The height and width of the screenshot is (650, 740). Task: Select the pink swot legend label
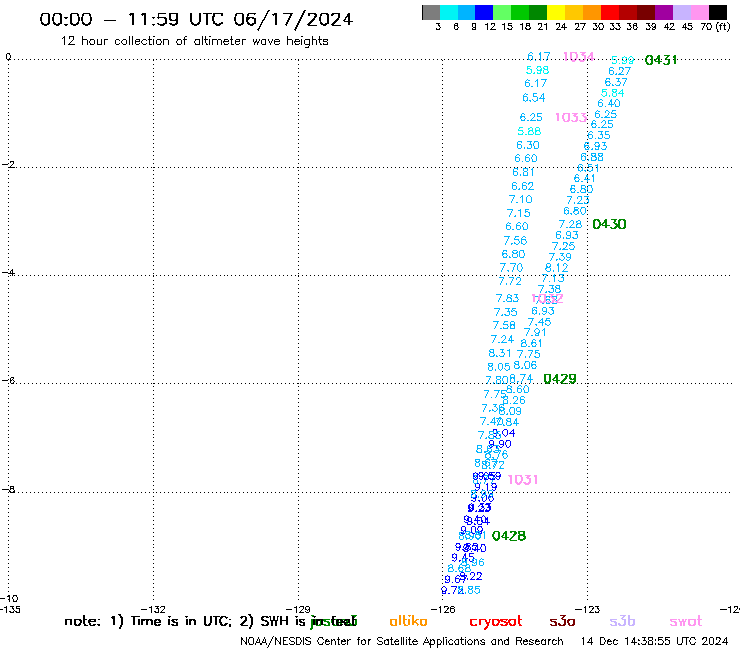coord(686,621)
